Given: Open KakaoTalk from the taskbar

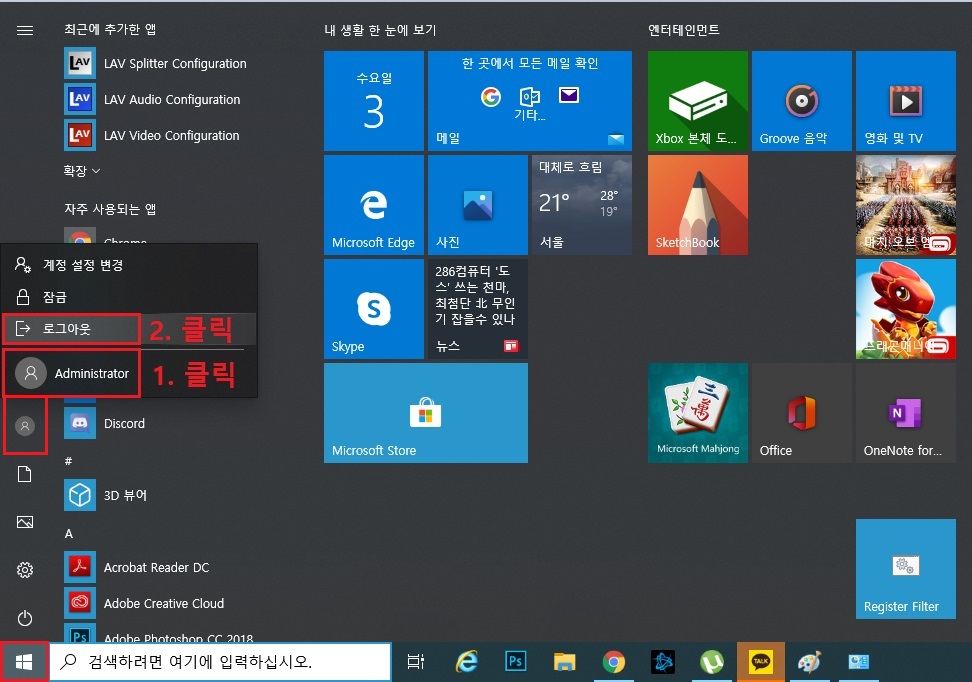Looking at the screenshot, I should 761,662.
